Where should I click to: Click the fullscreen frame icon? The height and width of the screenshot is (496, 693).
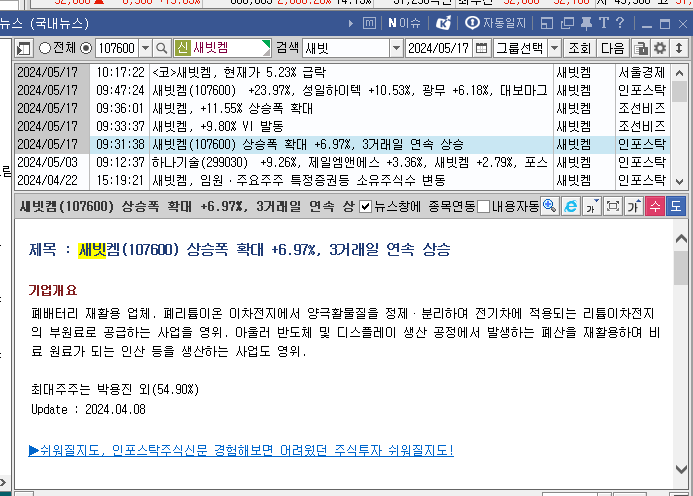613,206
